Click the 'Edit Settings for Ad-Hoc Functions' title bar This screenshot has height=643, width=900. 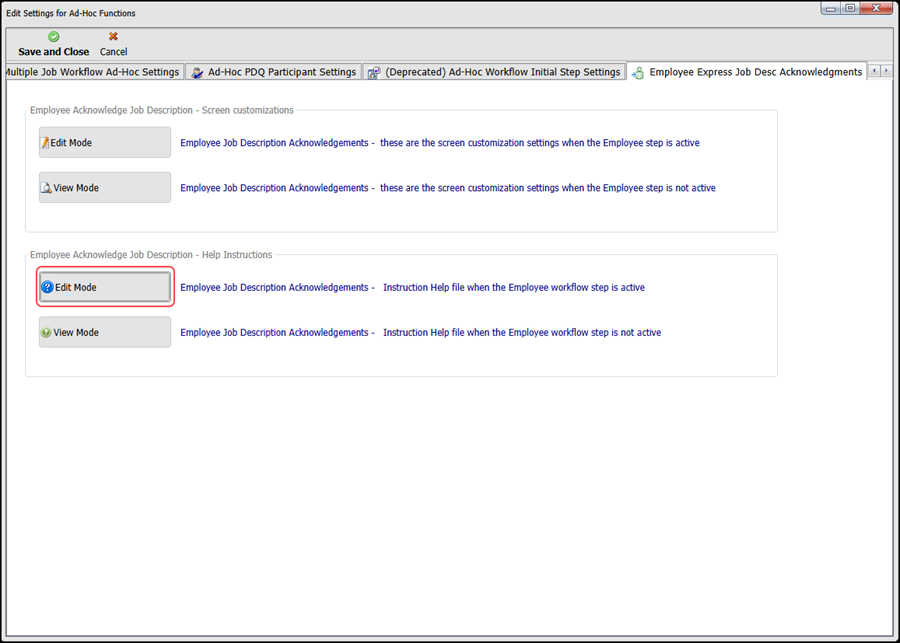pyautogui.click(x=300, y=13)
